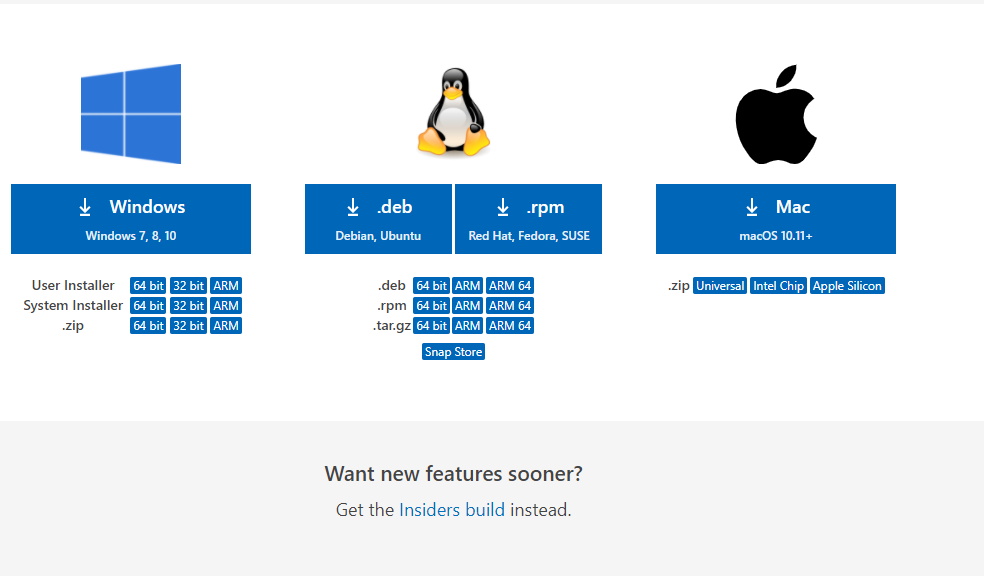
Task: Get the Linux .rpm ARM 64 package
Action: (510, 306)
